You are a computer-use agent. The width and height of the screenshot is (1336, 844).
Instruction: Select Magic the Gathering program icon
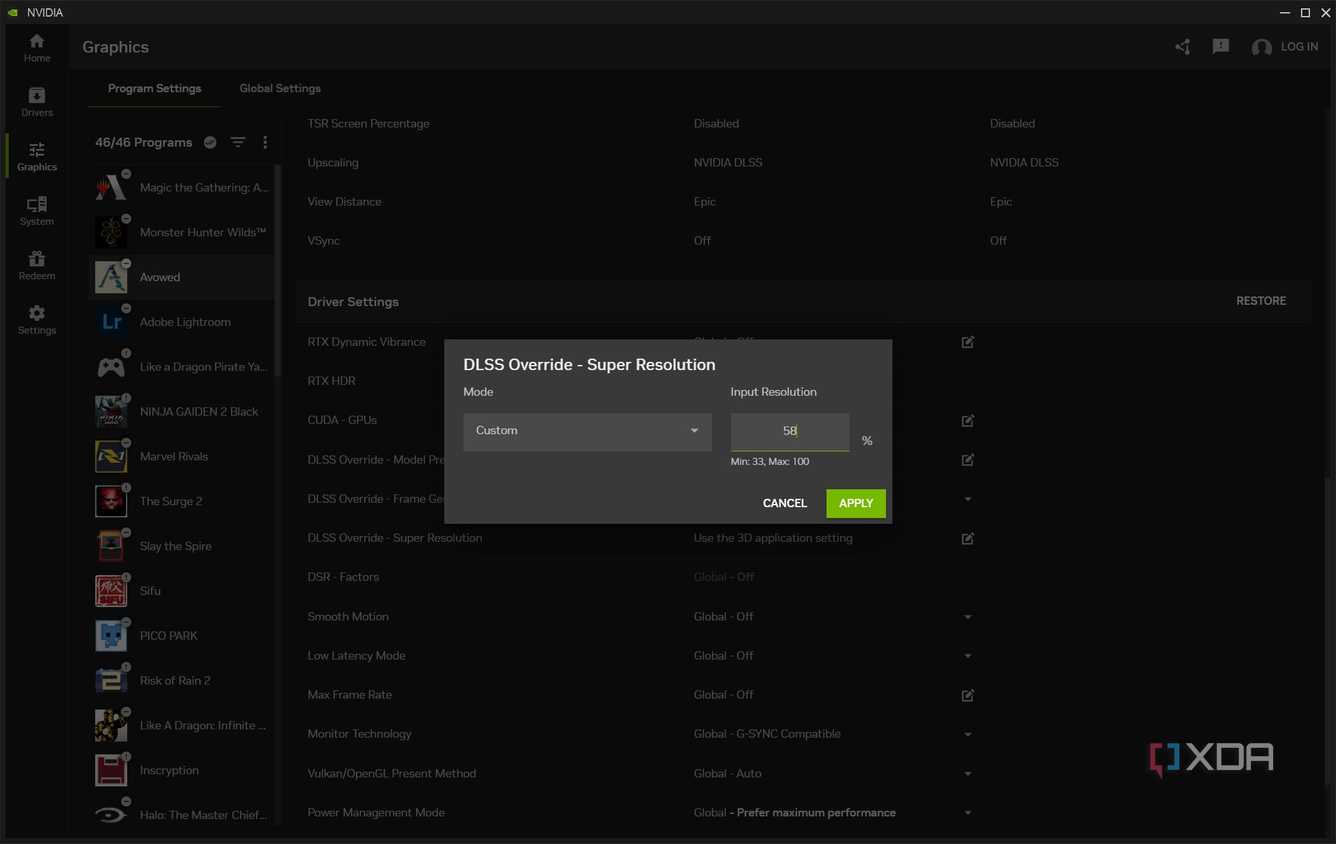tap(111, 187)
